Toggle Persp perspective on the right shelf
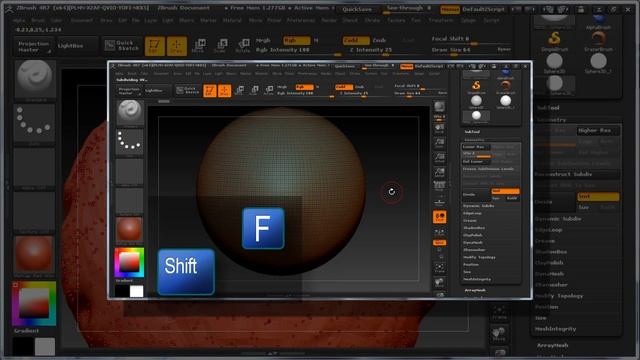This screenshot has height=360, width=640. click(440, 186)
